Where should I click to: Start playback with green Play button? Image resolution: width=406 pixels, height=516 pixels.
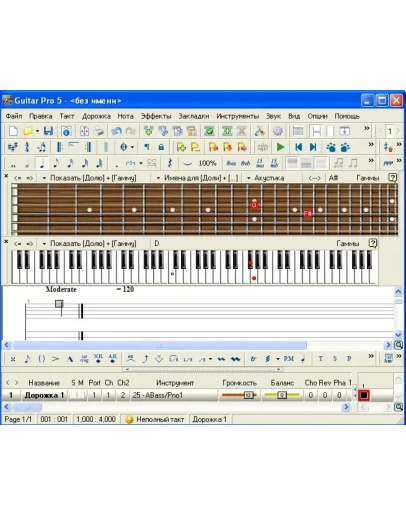click(281, 147)
